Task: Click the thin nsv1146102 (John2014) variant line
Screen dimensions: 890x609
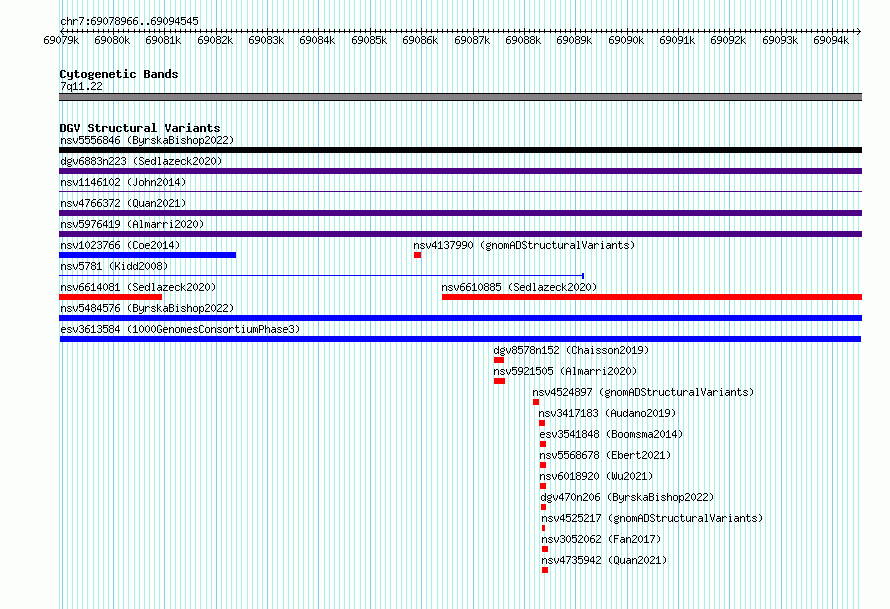Action: coord(460,192)
